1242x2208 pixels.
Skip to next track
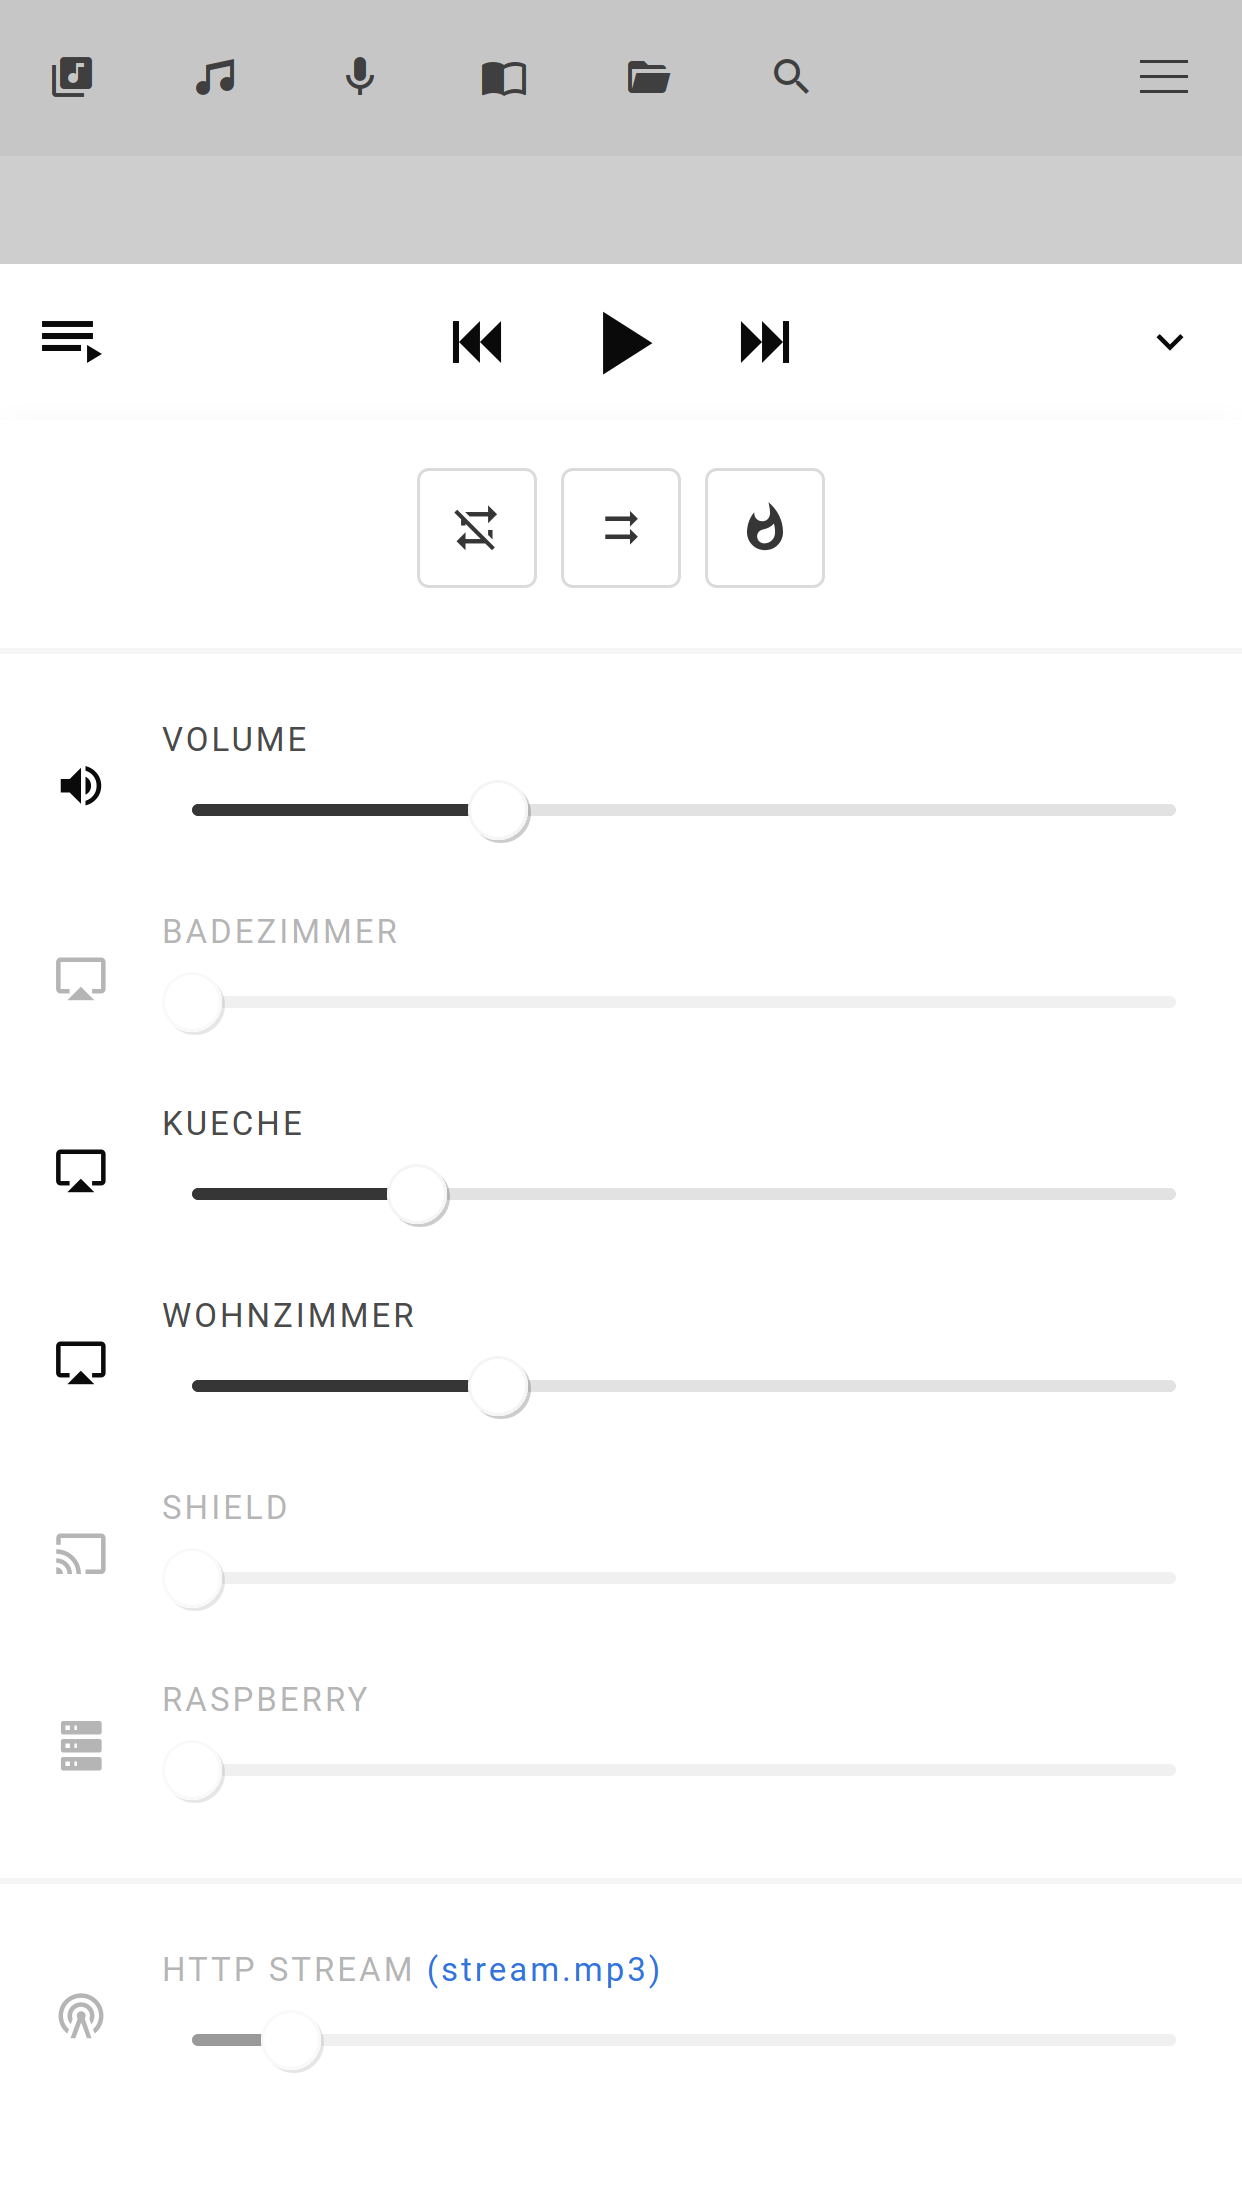pos(763,341)
